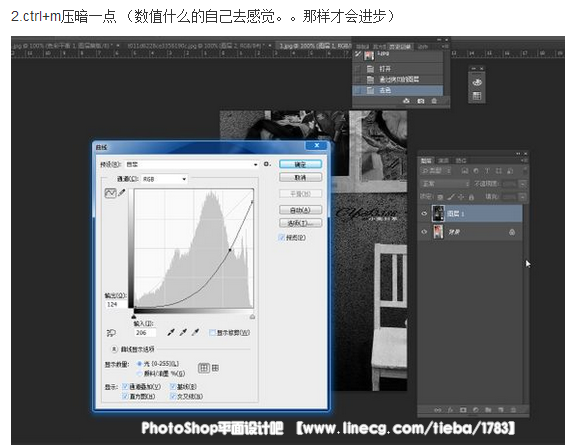Open the layer opacity dropdown arrow
The image size is (565, 445).
tap(522, 184)
